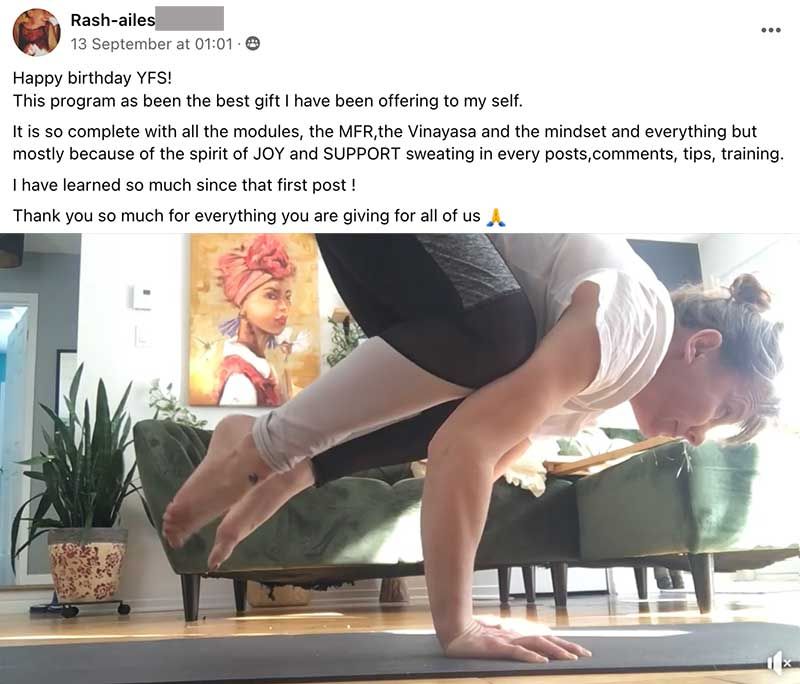Click the gray redacted box beside the name
The image size is (800, 684).
coord(189,18)
